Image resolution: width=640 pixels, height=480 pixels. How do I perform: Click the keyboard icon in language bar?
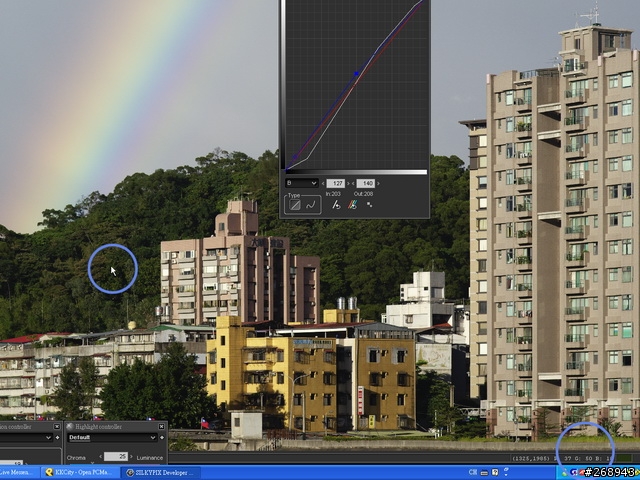(x=484, y=473)
